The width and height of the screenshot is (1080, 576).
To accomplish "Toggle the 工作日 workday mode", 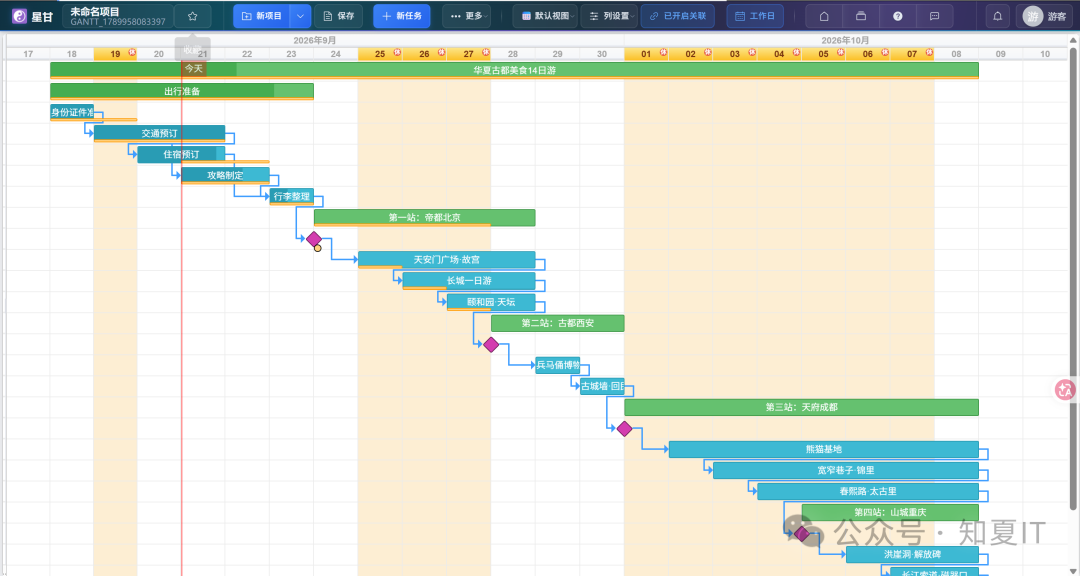I will coord(755,16).
